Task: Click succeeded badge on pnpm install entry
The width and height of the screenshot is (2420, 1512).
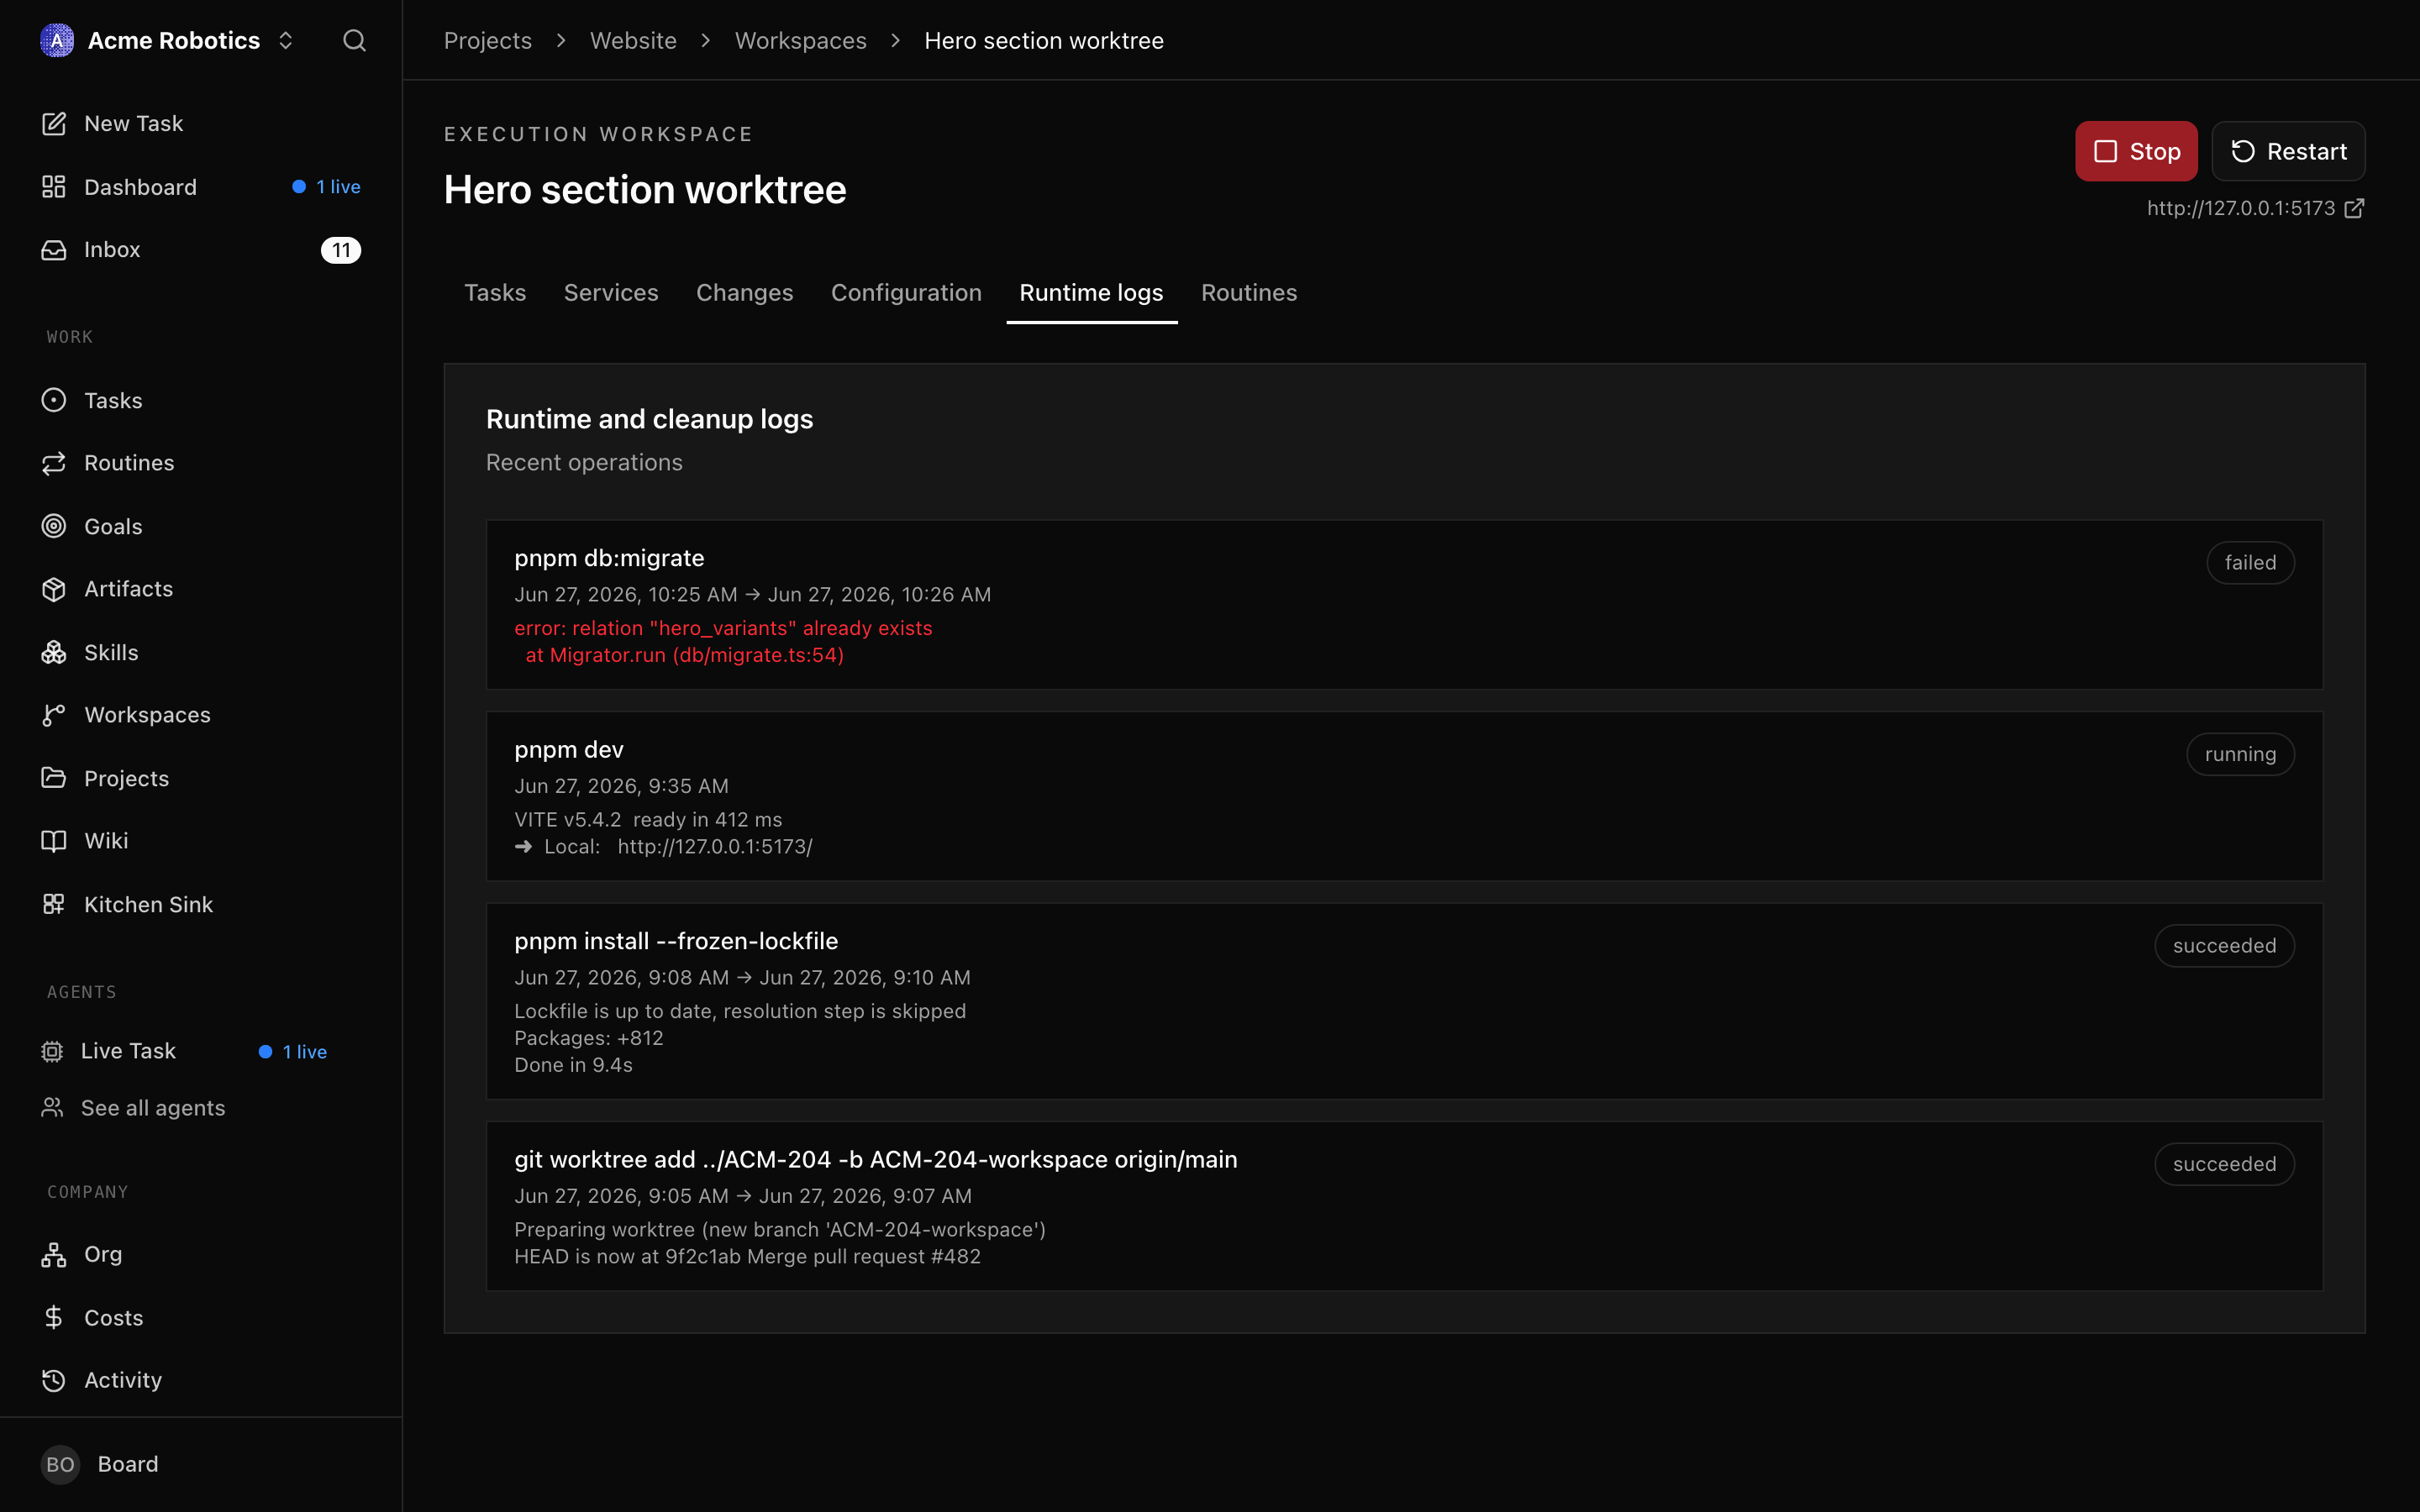Action: pyautogui.click(x=2224, y=946)
